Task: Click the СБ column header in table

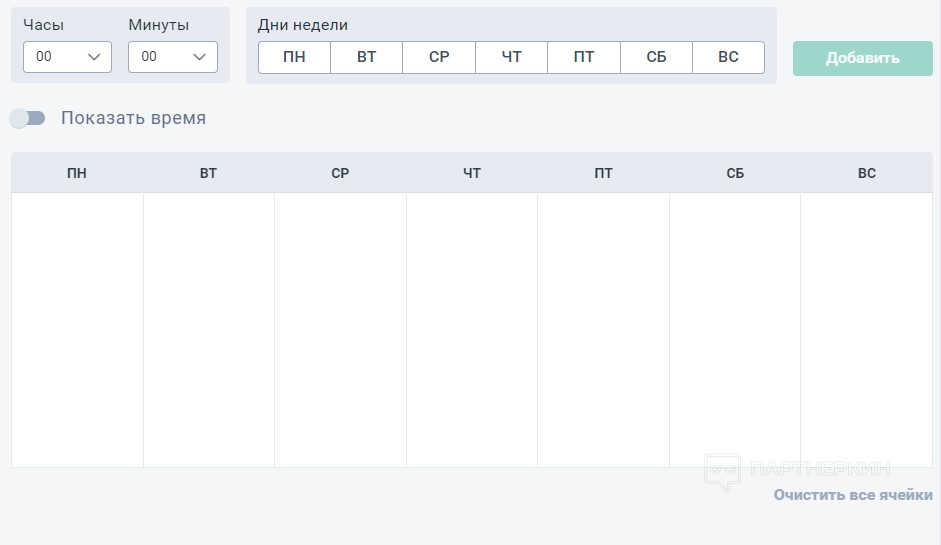Action: click(x=735, y=173)
